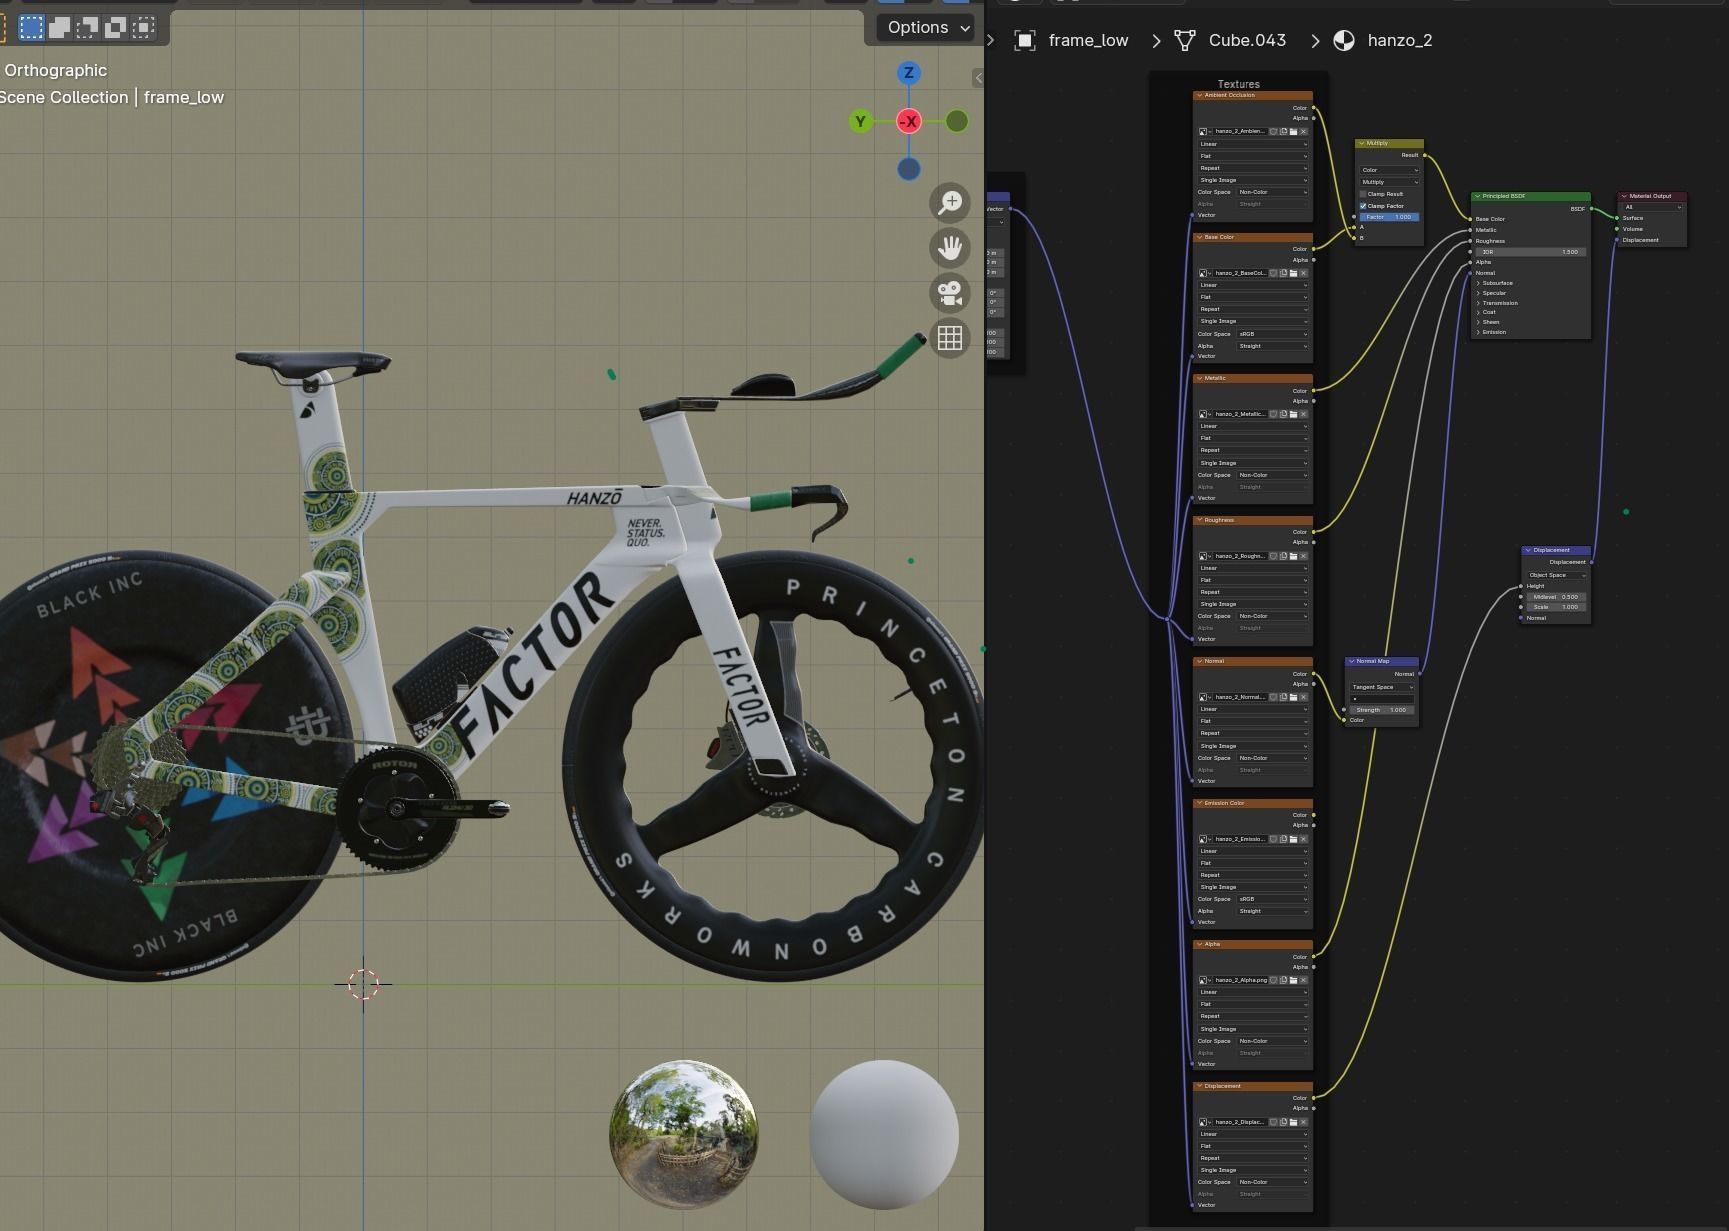1729x1231 pixels.
Task: Expand Subsurface panel in Principled BSDF
Action: pos(1479,283)
